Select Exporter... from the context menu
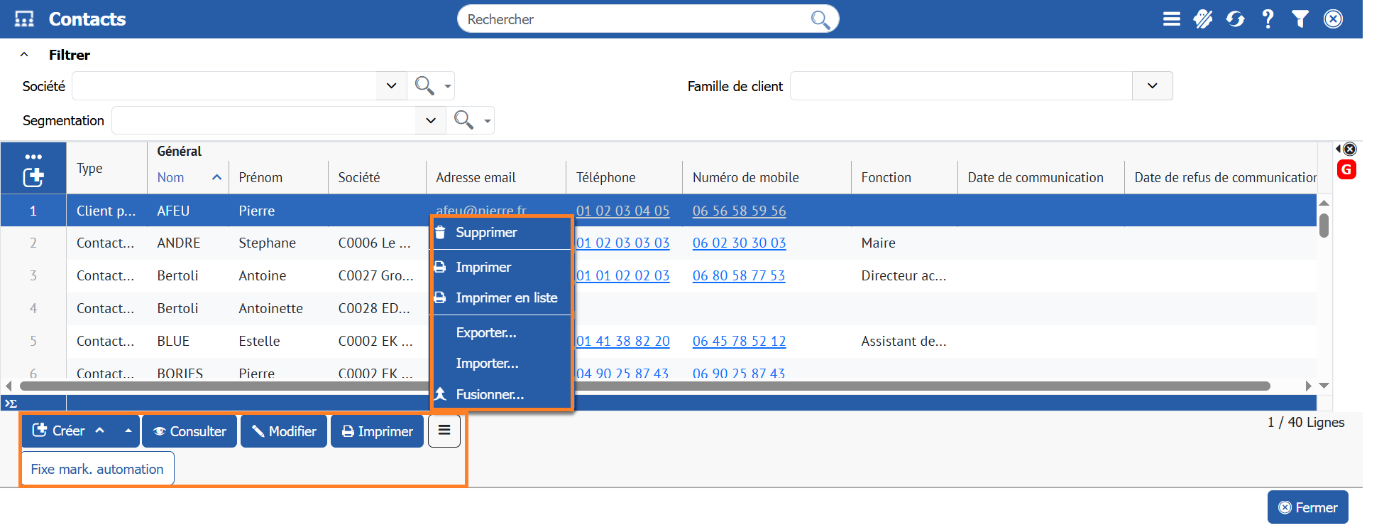This screenshot has width=1384, height=528. [486, 332]
